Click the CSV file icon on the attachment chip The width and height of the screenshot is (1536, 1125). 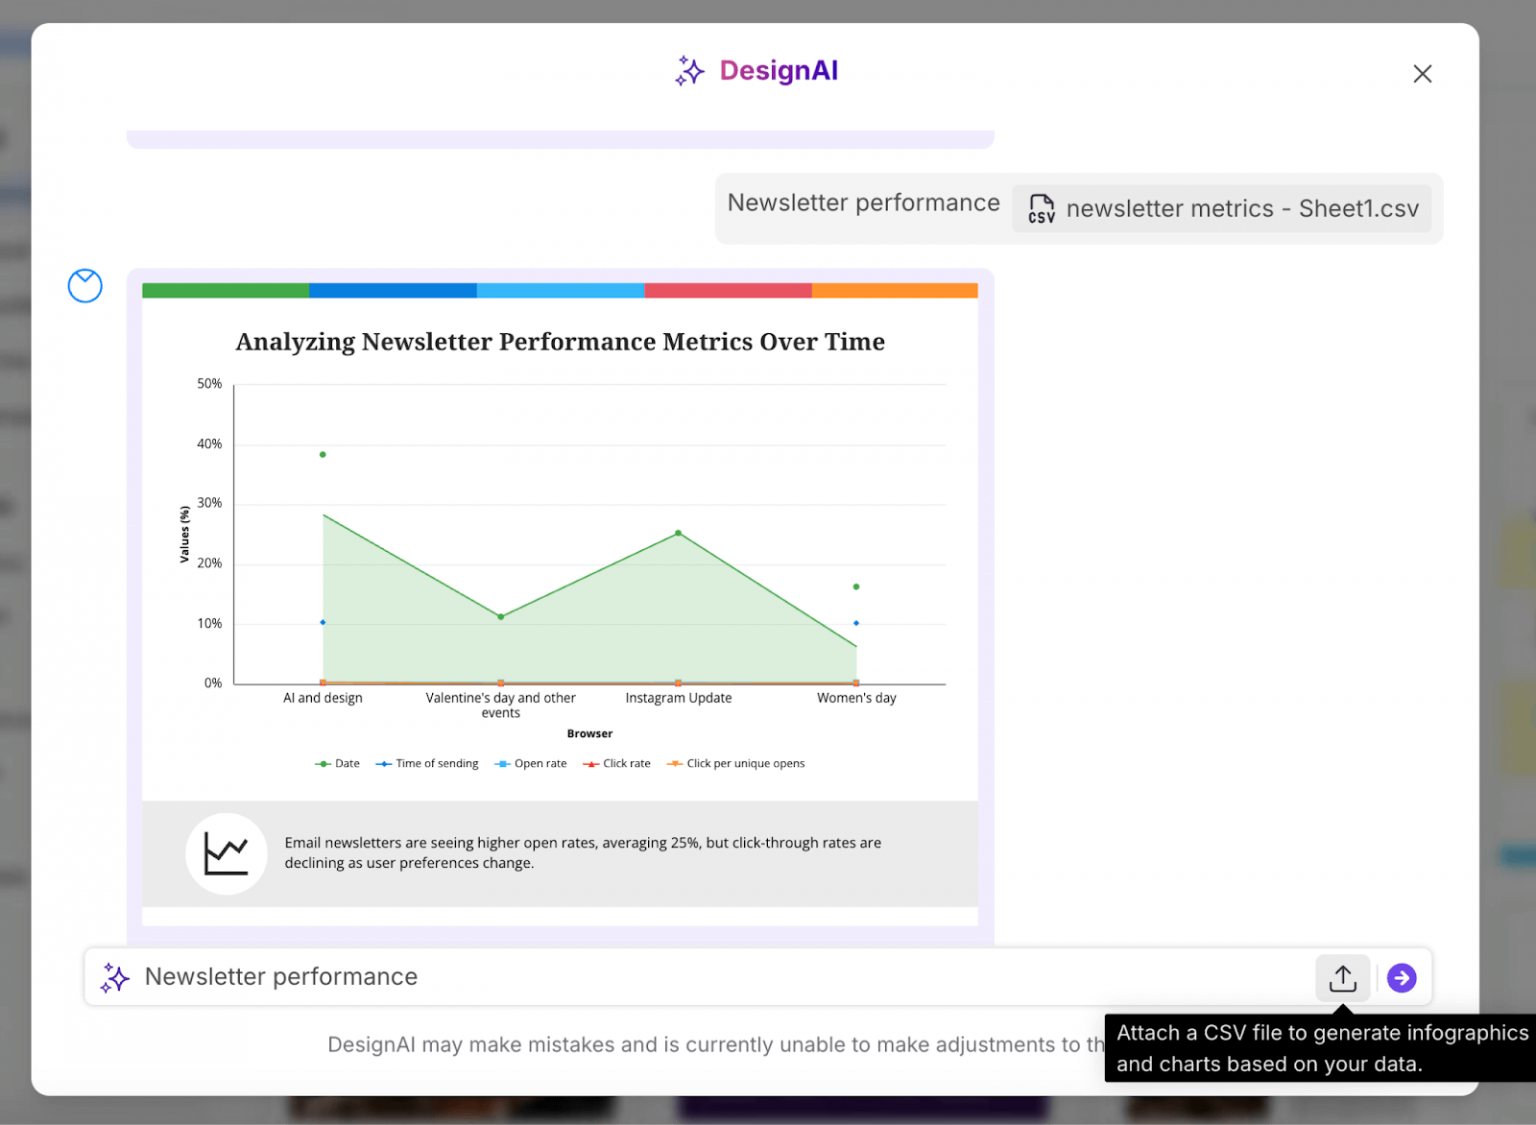[1041, 208]
